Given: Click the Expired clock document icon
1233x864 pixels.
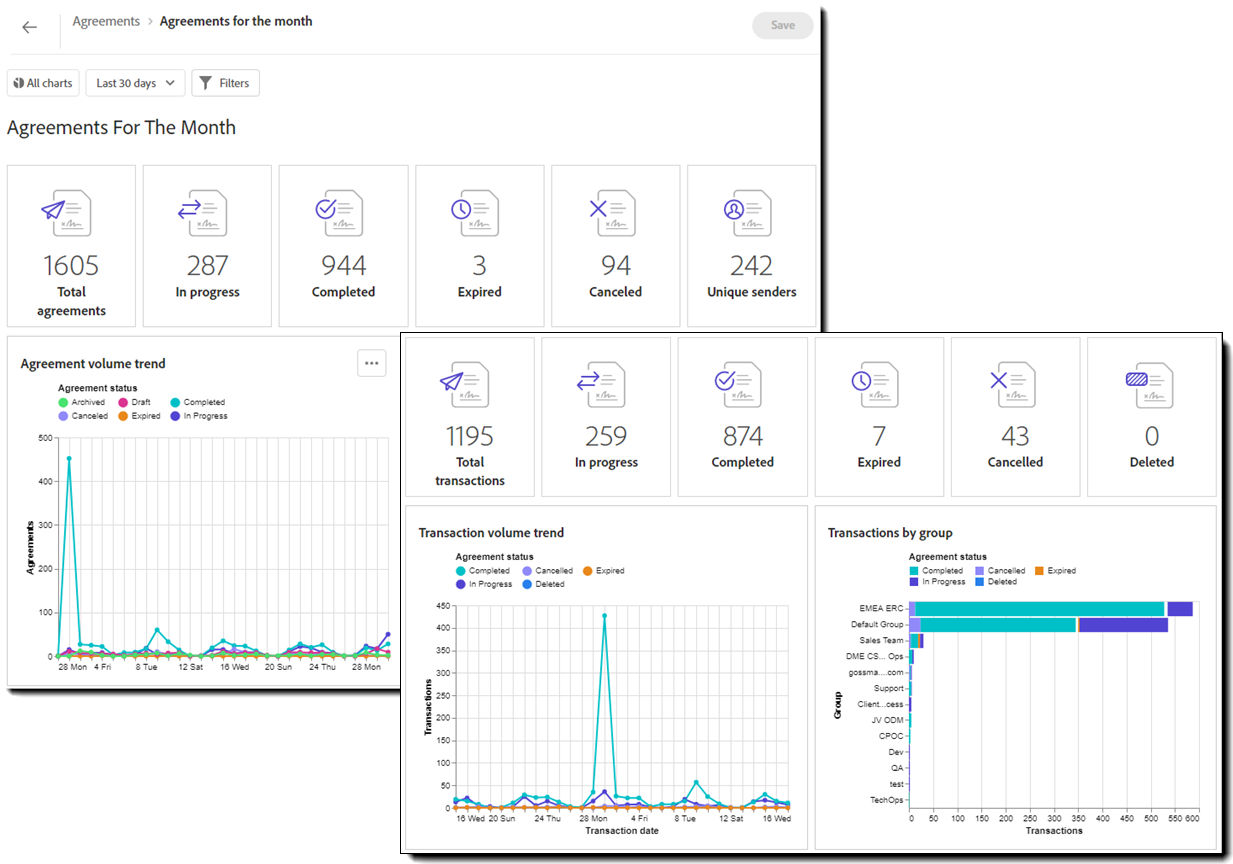Looking at the screenshot, I should (x=476, y=212).
